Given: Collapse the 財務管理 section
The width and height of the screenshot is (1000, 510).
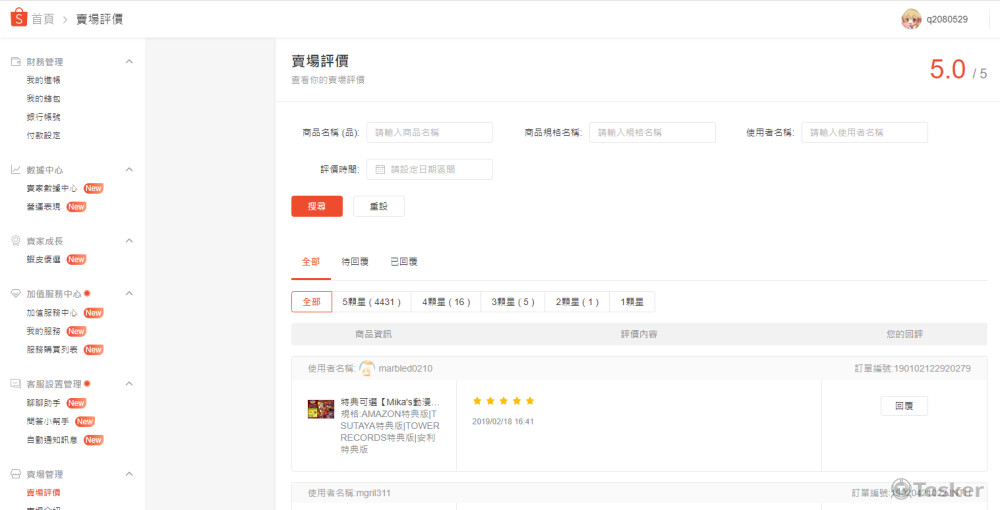Looking at the screenshot, I should 129,62.
